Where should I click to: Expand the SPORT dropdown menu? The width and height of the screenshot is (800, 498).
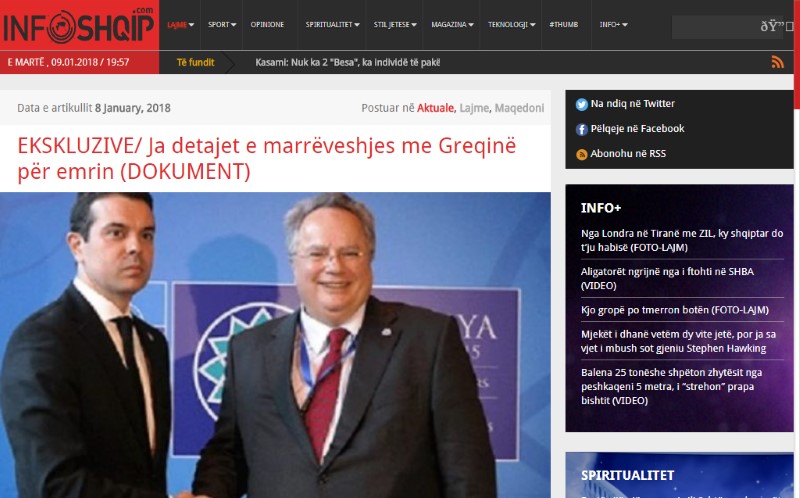(x=222, y=24)
